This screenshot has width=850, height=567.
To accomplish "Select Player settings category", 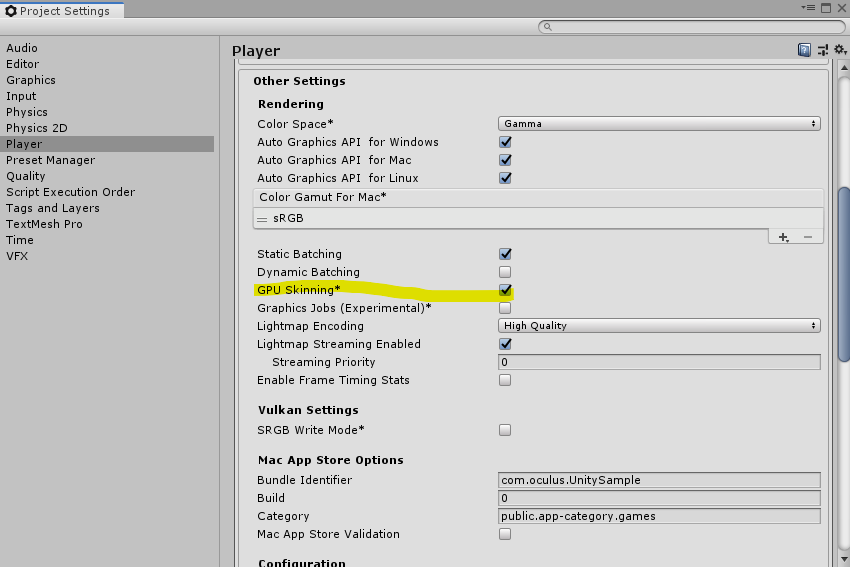I will 107,144.
